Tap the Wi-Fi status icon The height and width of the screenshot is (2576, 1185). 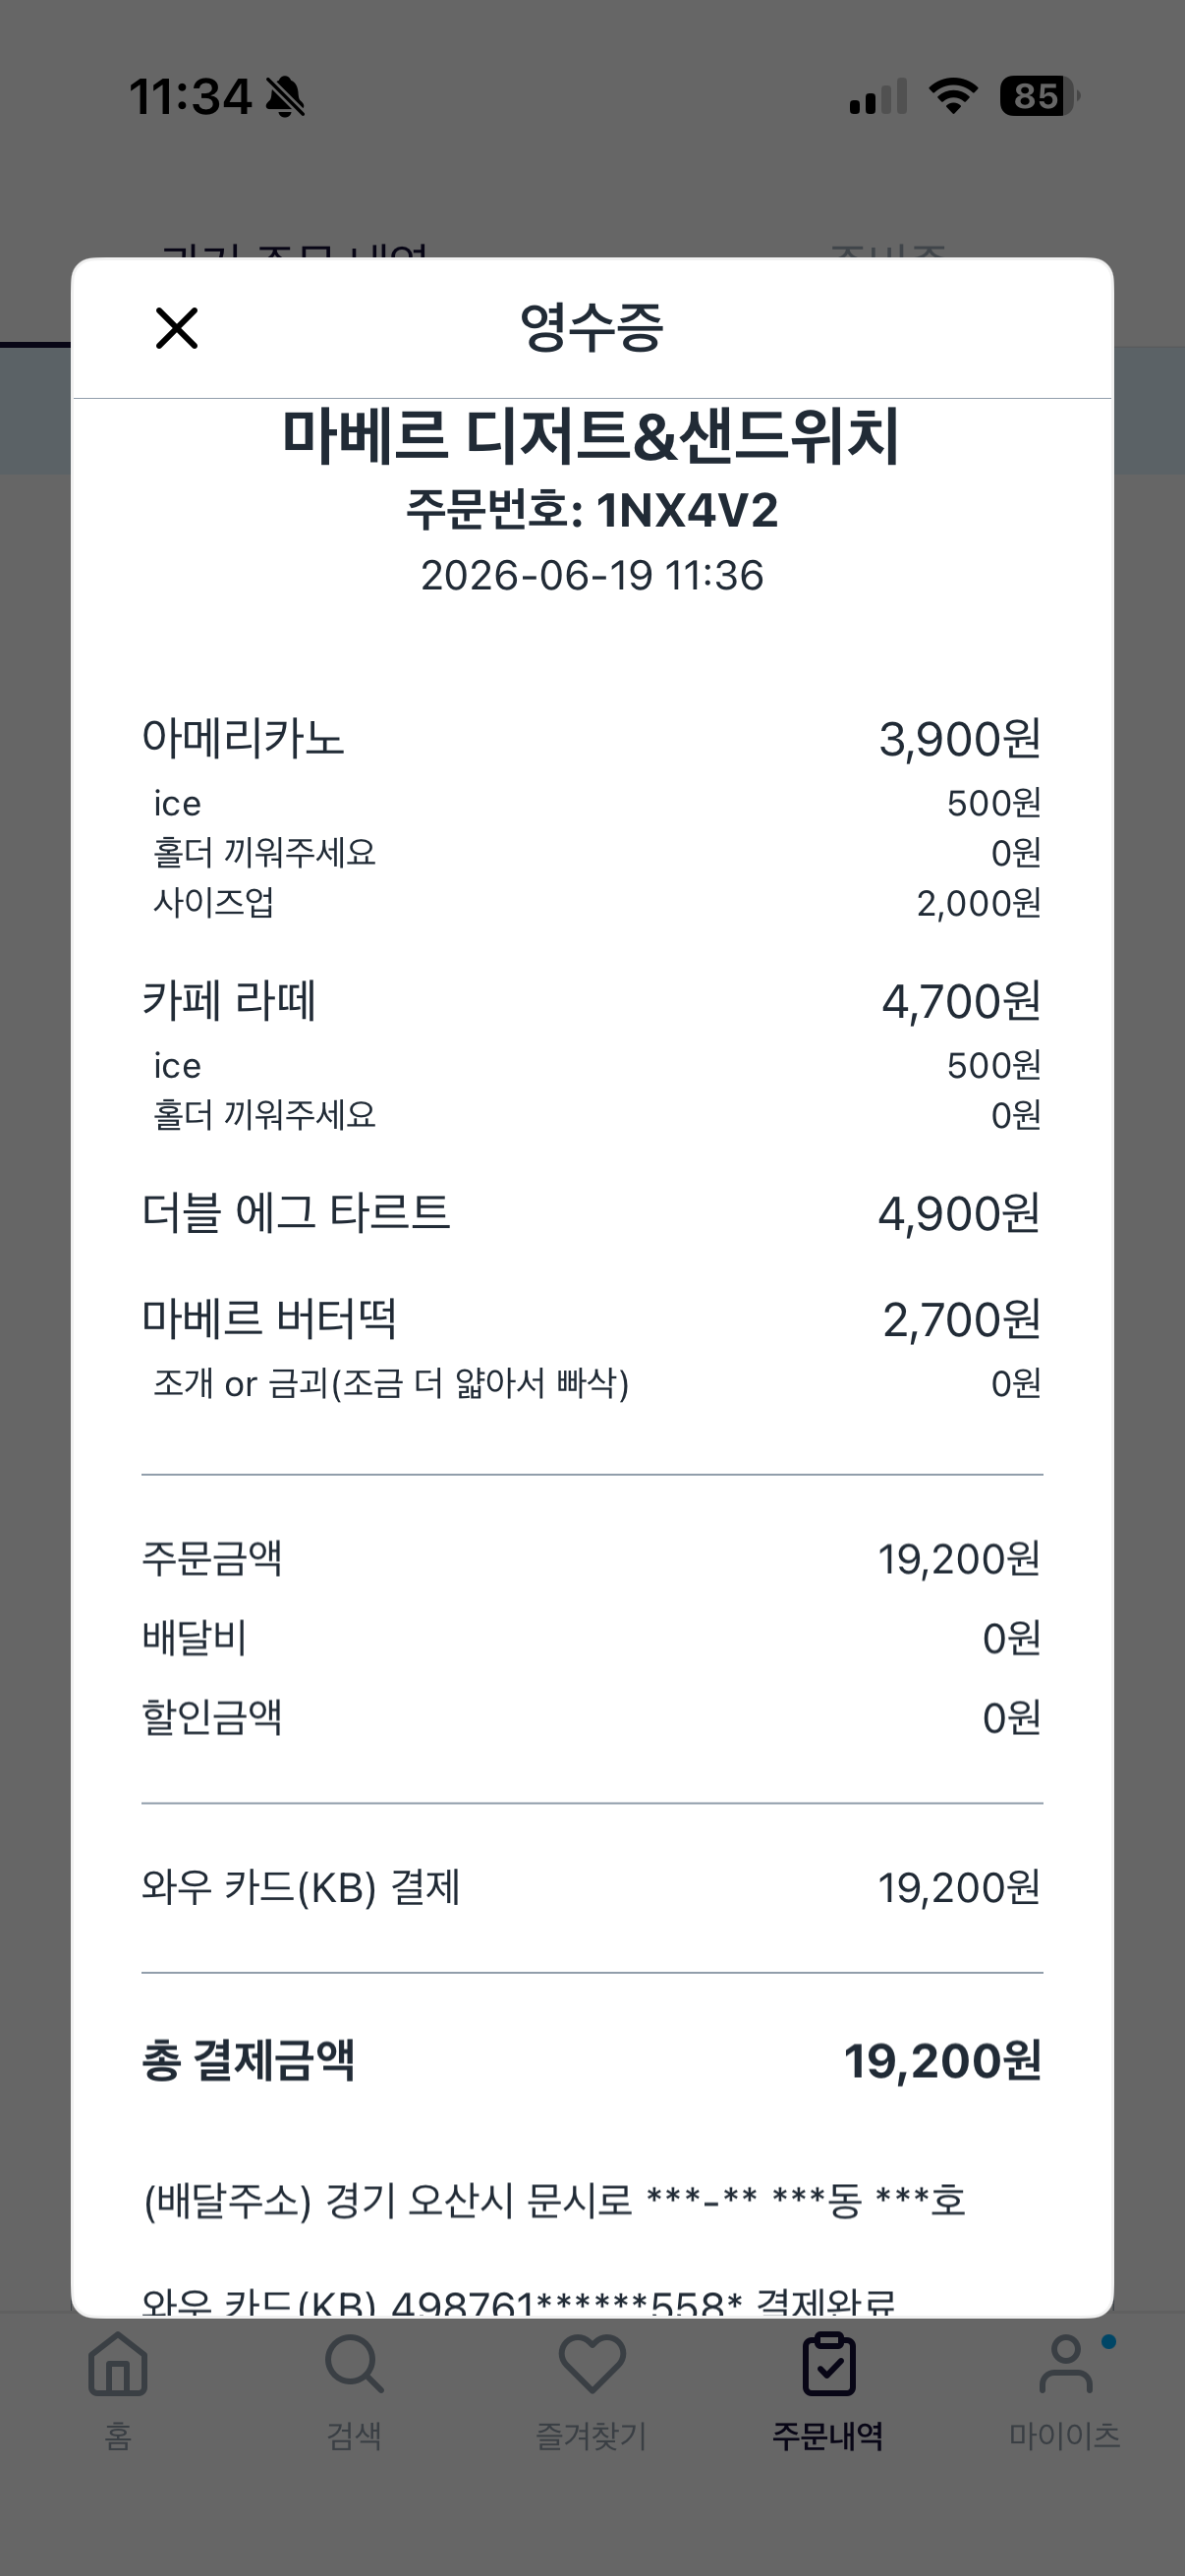tap(953, 96)
